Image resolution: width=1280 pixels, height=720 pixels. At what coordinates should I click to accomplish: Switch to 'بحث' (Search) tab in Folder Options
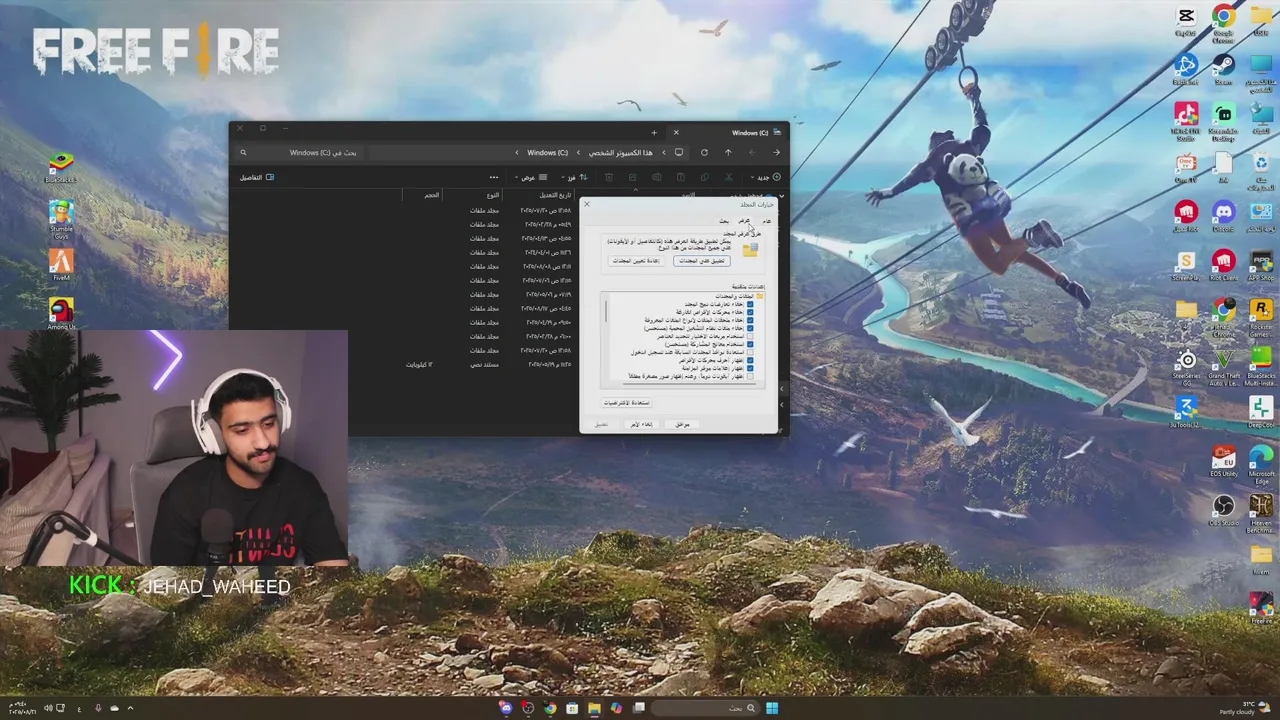pyautogui.click(x=724, y=220)
